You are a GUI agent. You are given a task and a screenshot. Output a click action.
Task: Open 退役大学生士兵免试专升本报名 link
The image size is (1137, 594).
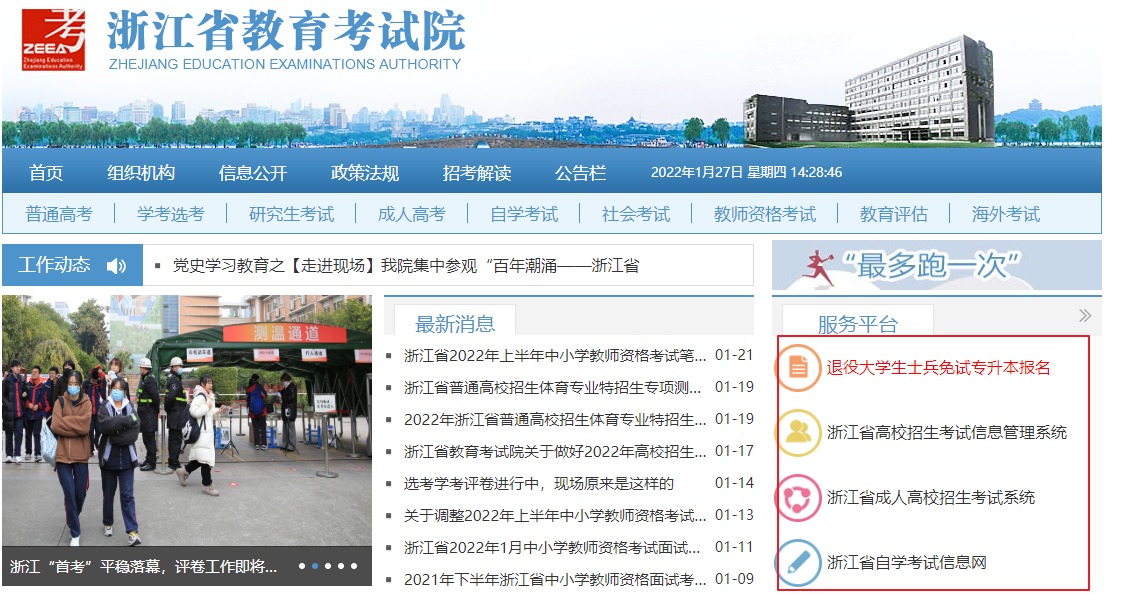click(938, 367)
